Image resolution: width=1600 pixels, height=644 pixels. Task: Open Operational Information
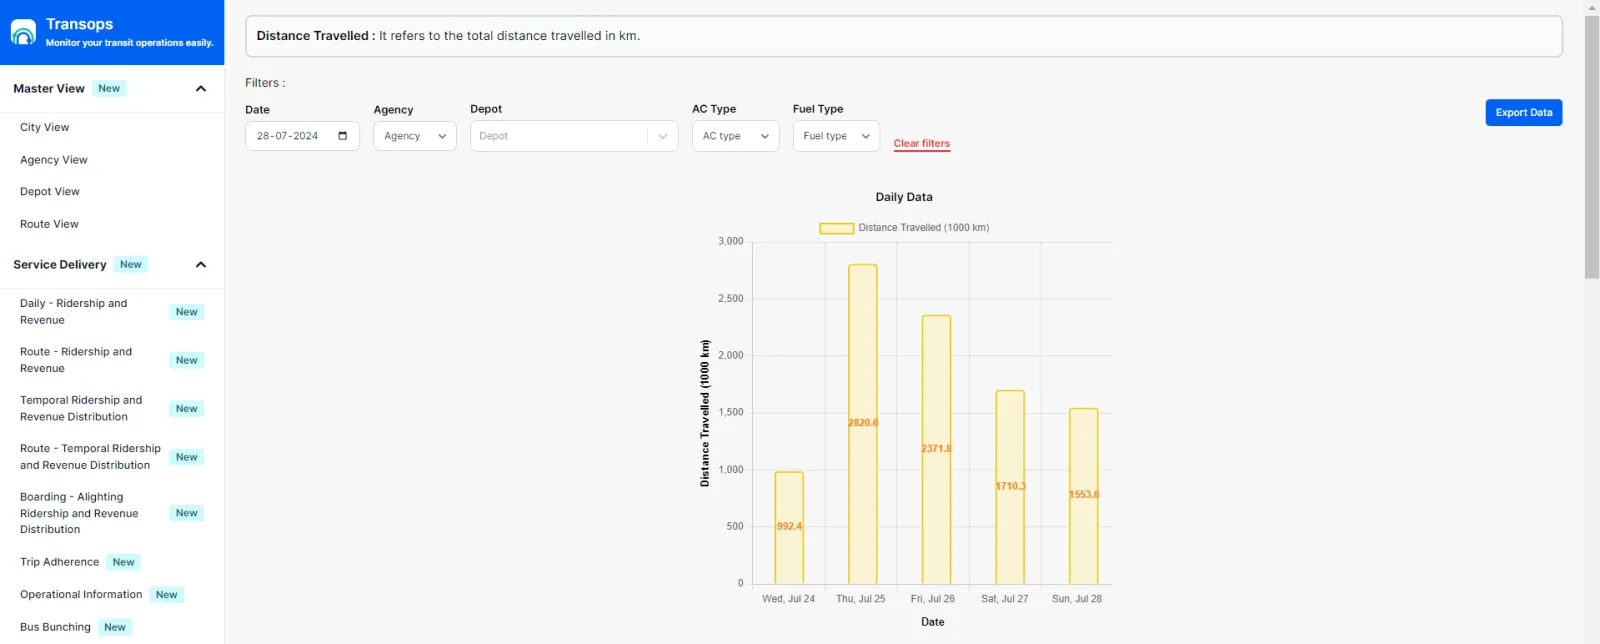coord(81,595)
